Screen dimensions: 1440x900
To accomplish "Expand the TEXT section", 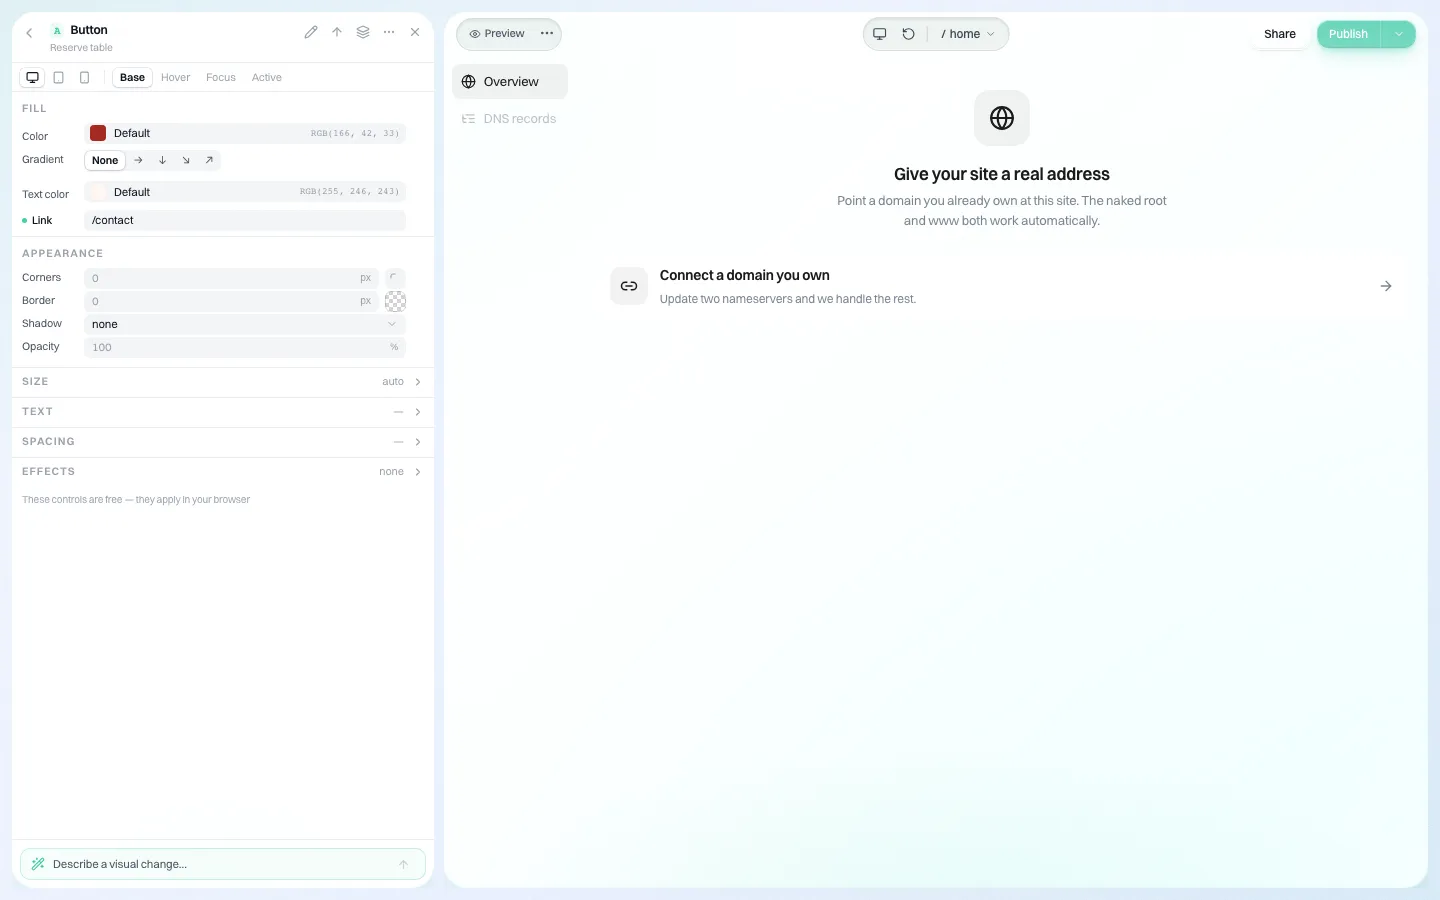I will [x=222, y=412].
